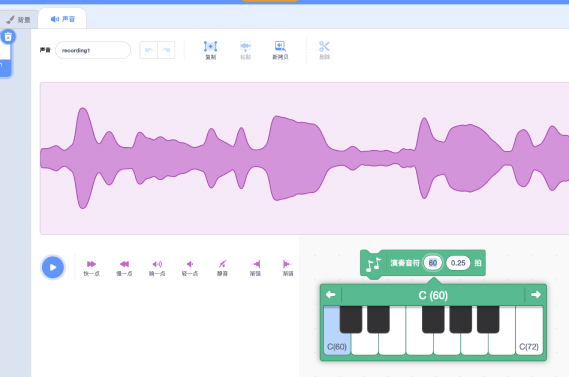Click the Copy (复制) tool icon
The height and width of the screenshot is (377, 569).
pos(210,50)
